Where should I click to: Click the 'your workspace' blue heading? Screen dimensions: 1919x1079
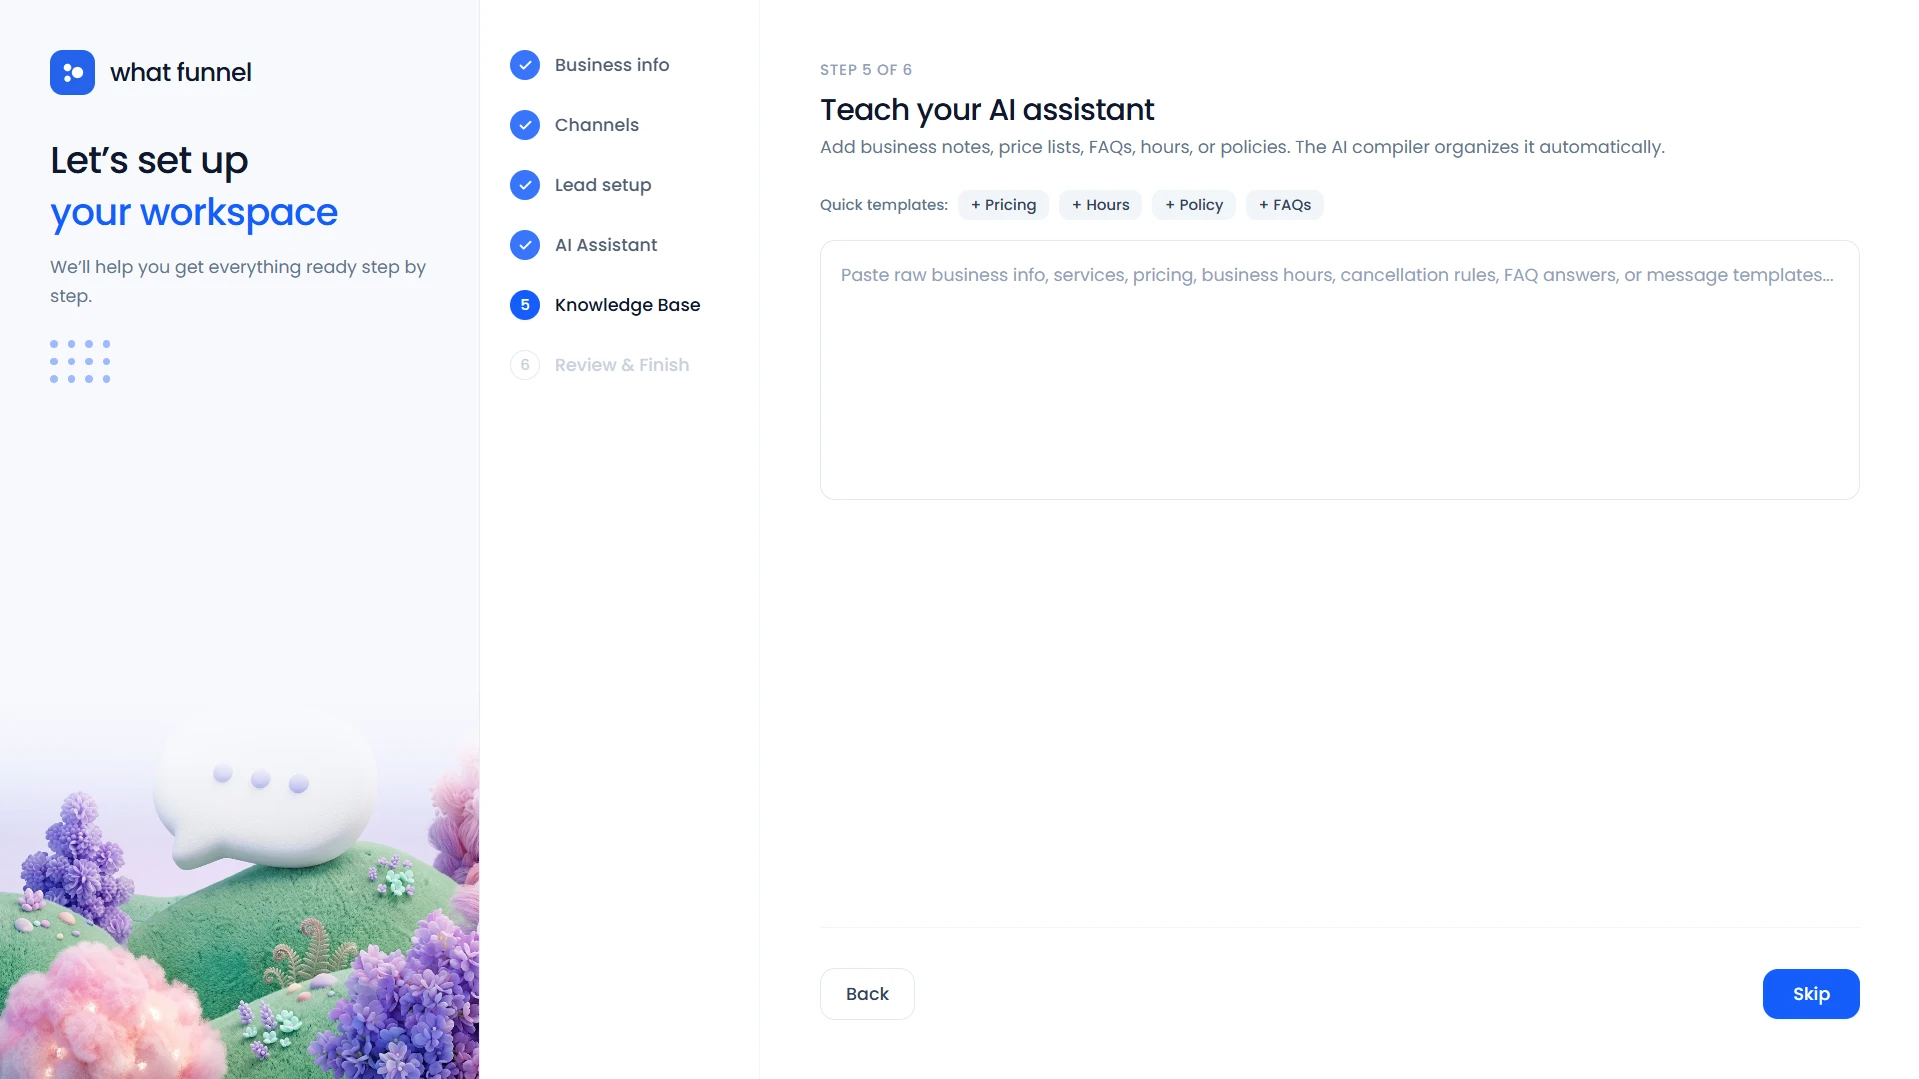point(194,213)
